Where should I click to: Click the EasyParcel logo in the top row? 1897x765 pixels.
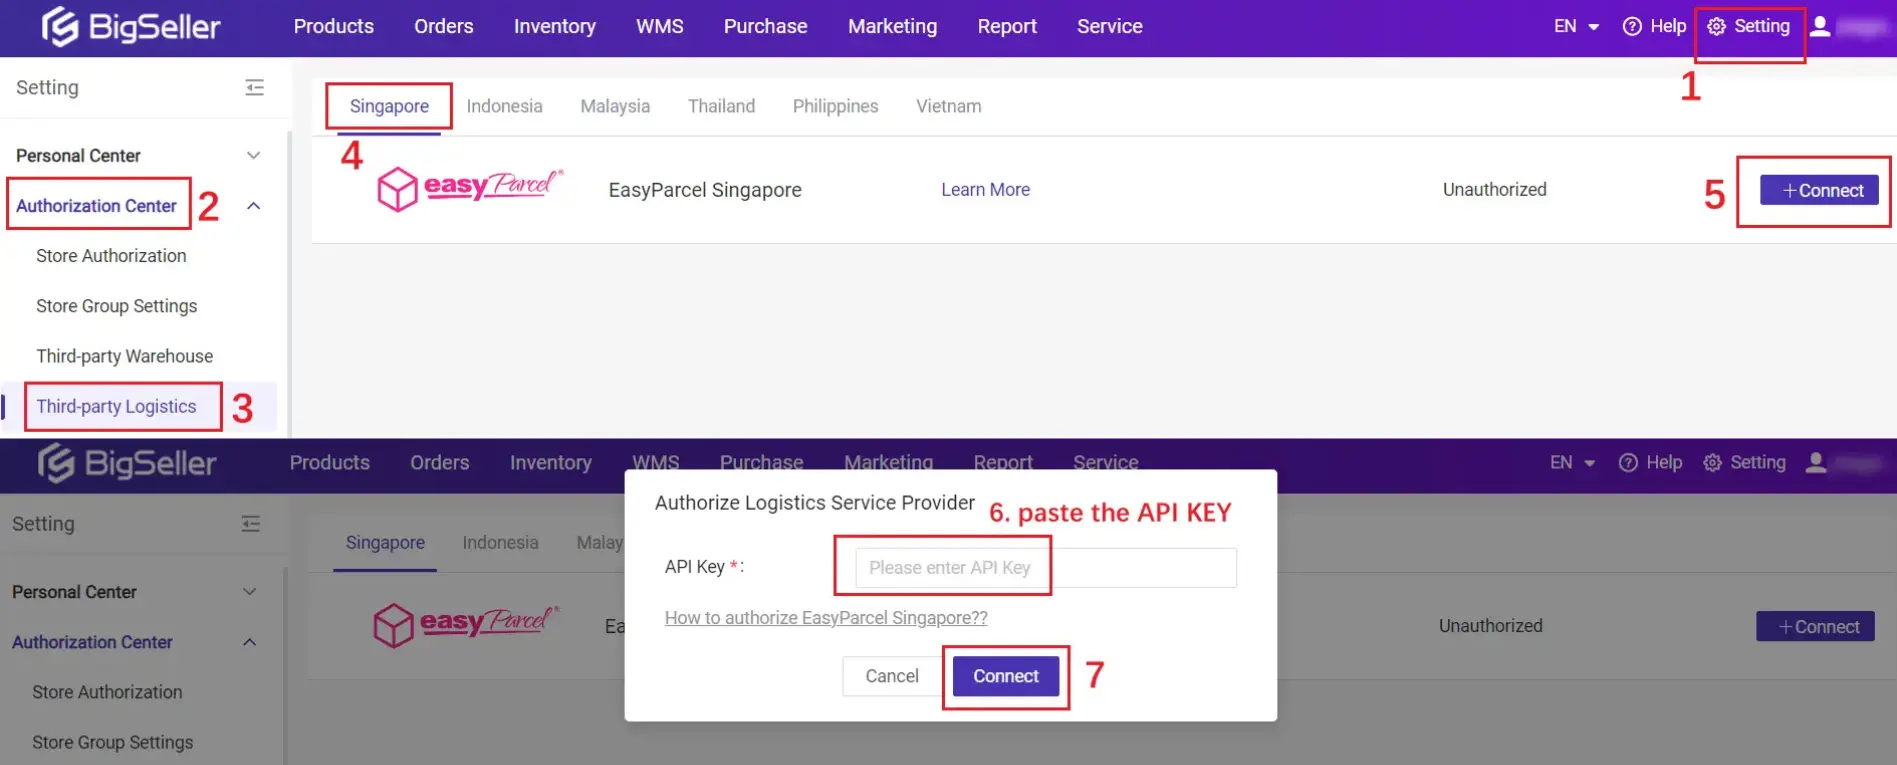coord(470,188)
